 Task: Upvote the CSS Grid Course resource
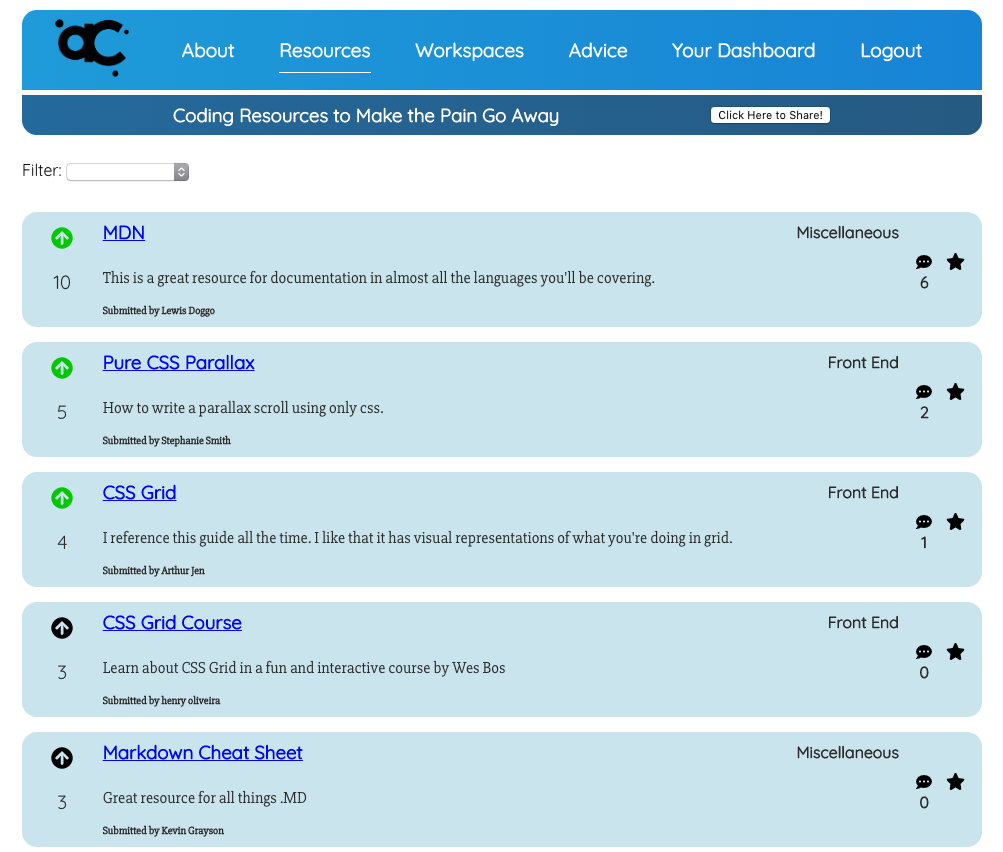62,628
